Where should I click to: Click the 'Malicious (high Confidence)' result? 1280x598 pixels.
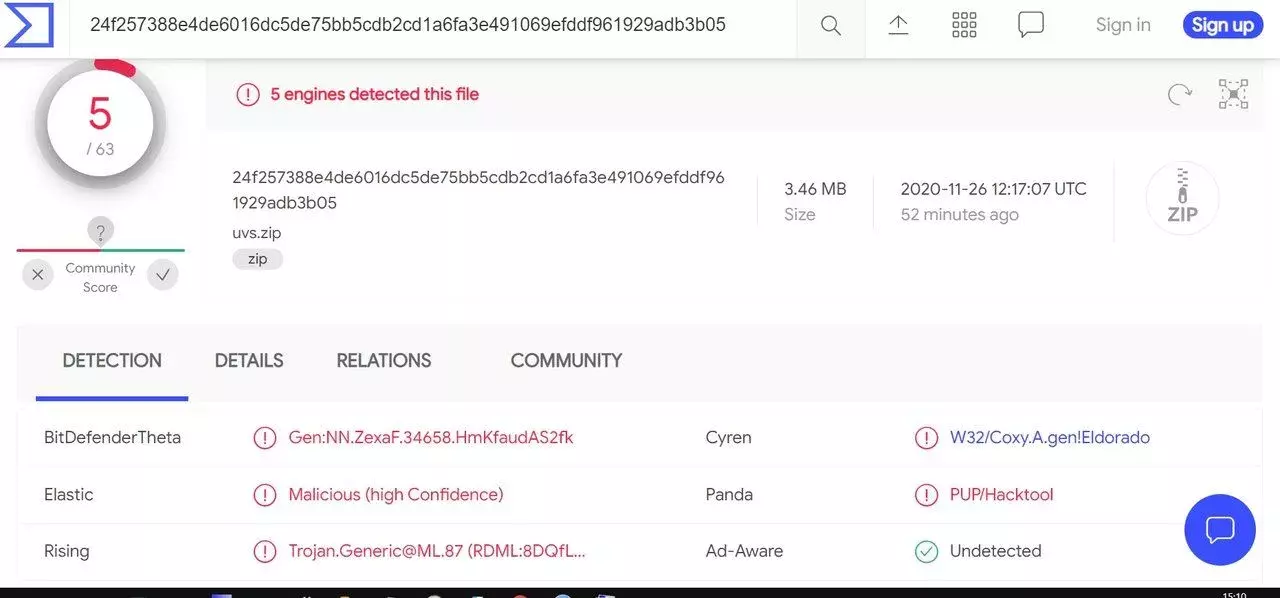396,494
